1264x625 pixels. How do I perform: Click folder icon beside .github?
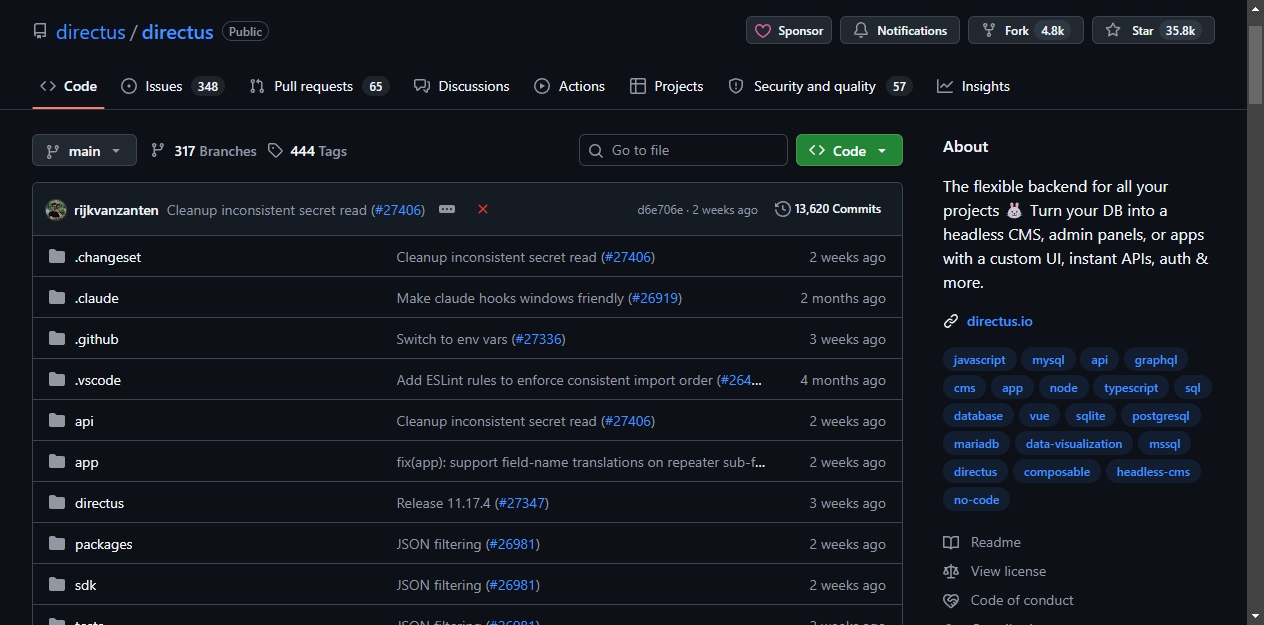pos(57,339)
